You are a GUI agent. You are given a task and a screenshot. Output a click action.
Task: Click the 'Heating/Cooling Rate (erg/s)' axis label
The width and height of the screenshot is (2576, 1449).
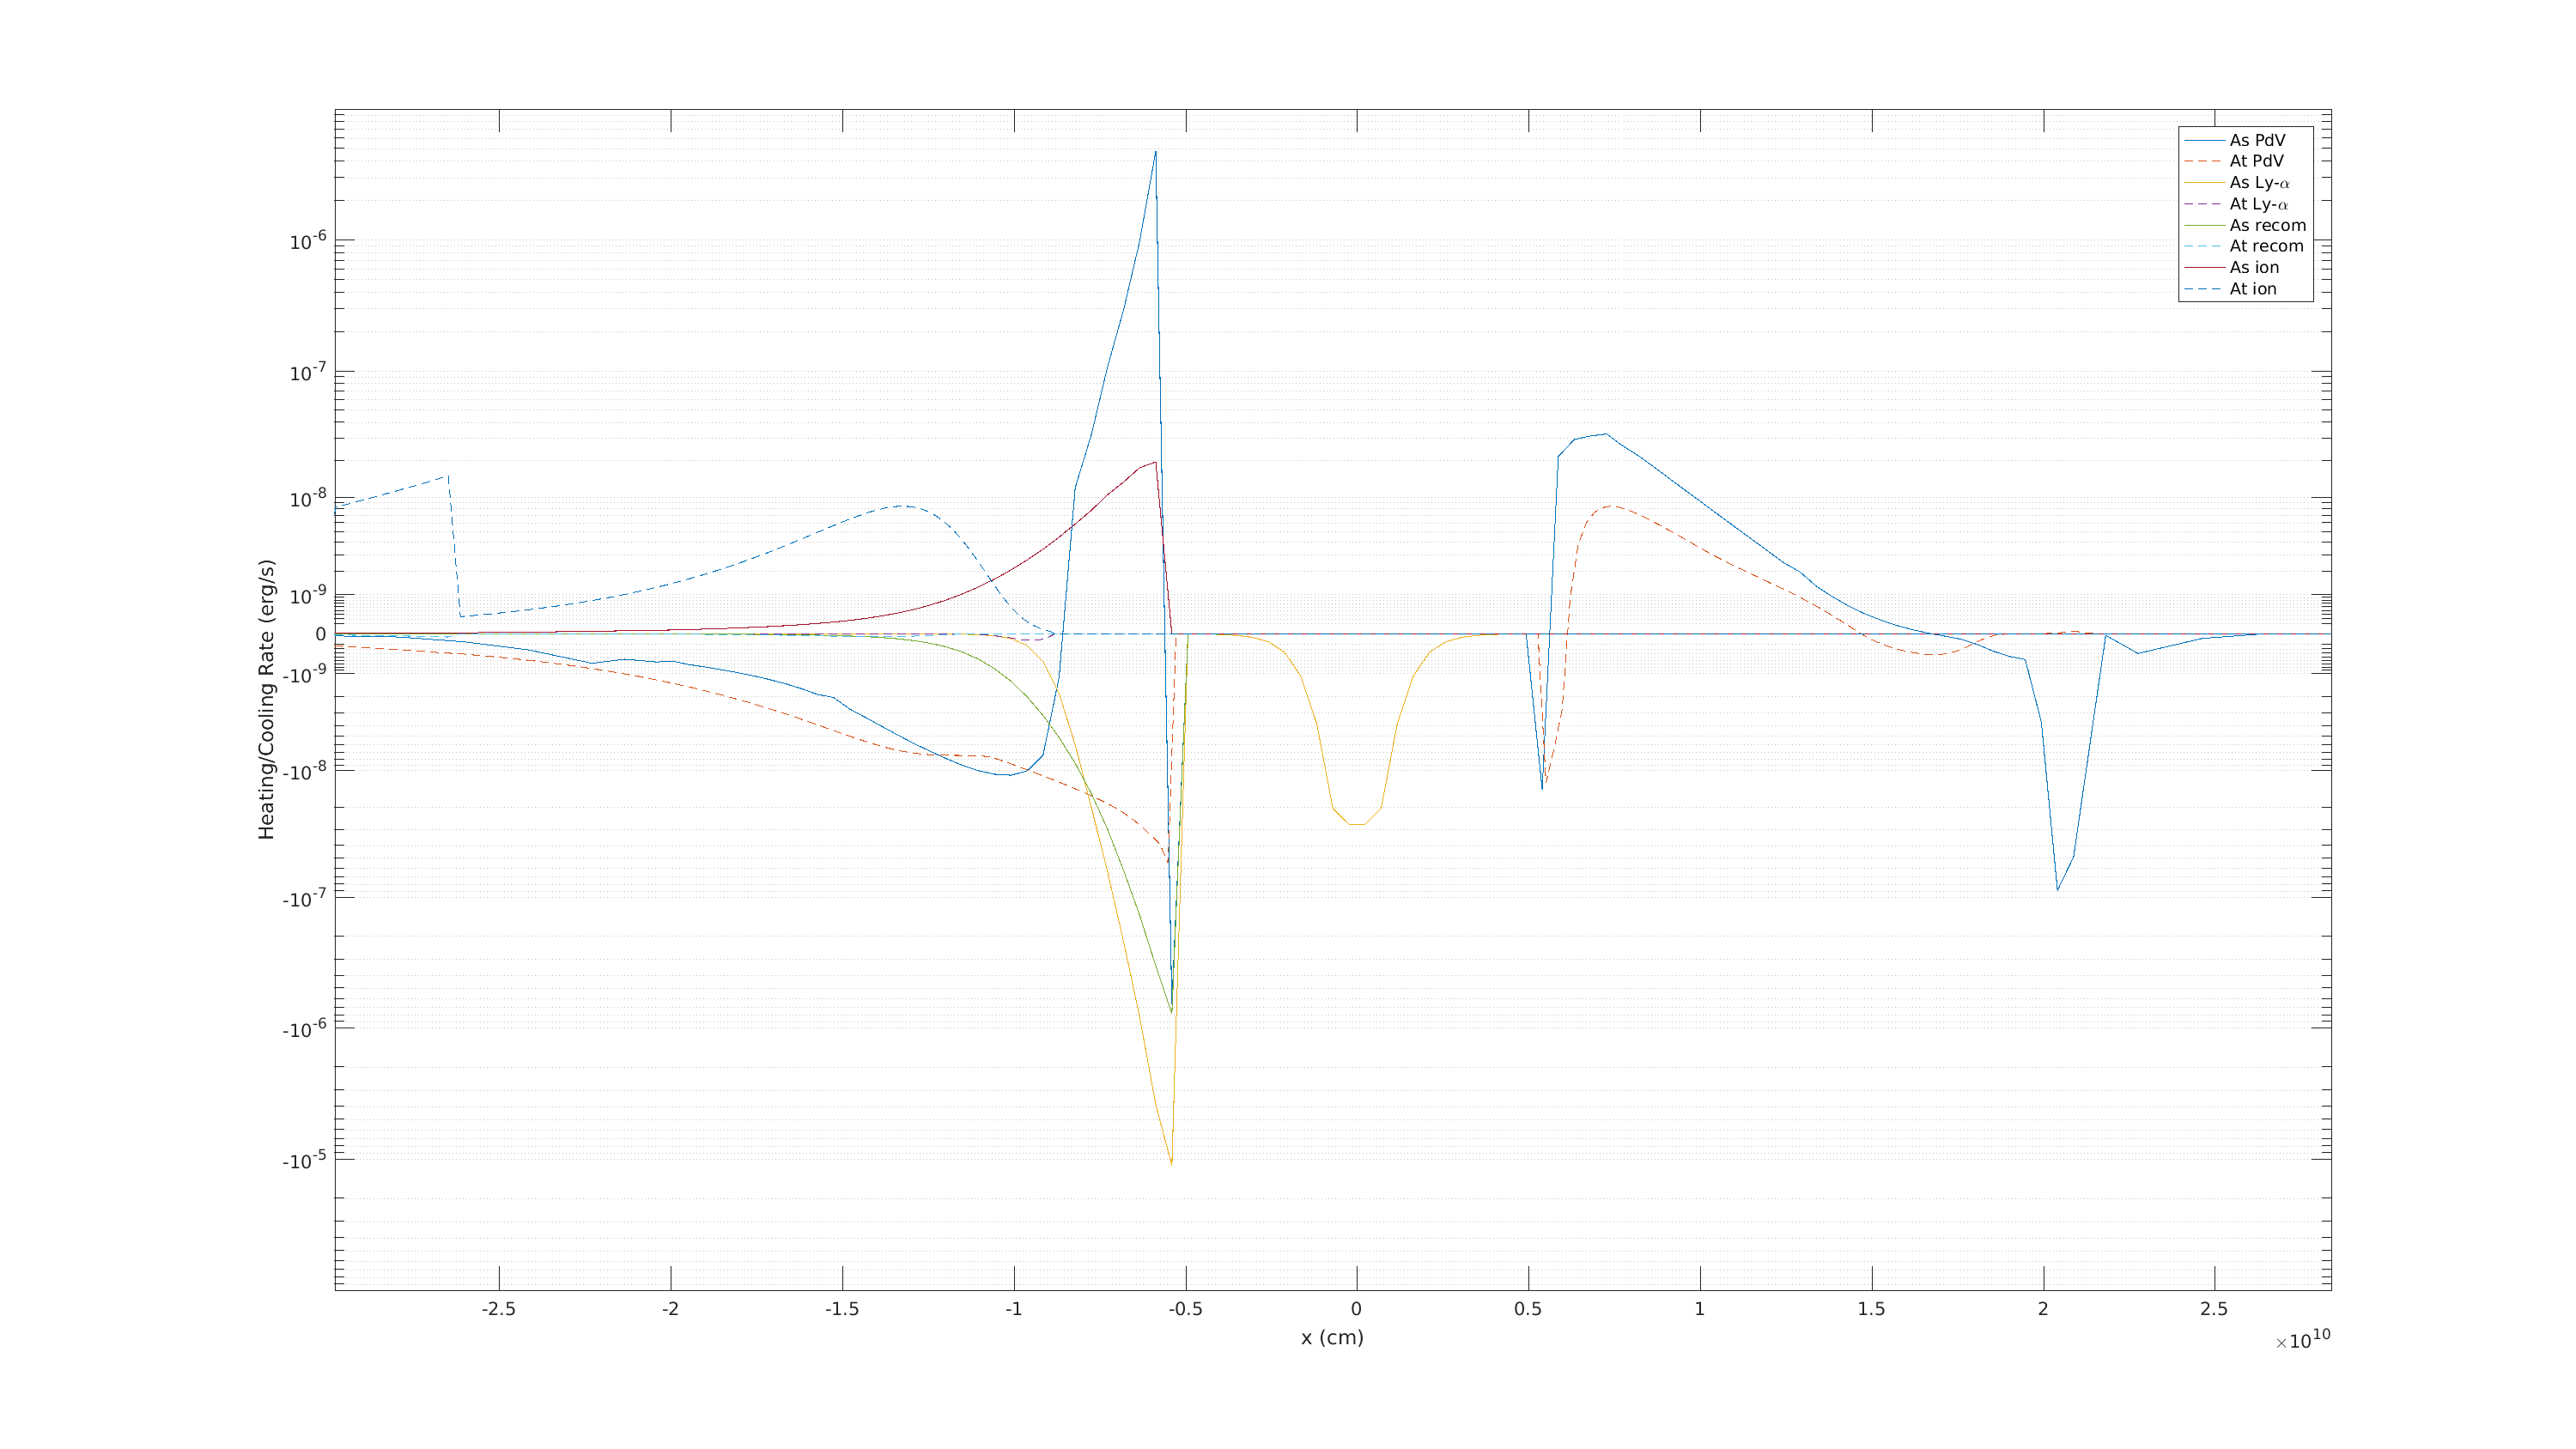click(266, 699)
